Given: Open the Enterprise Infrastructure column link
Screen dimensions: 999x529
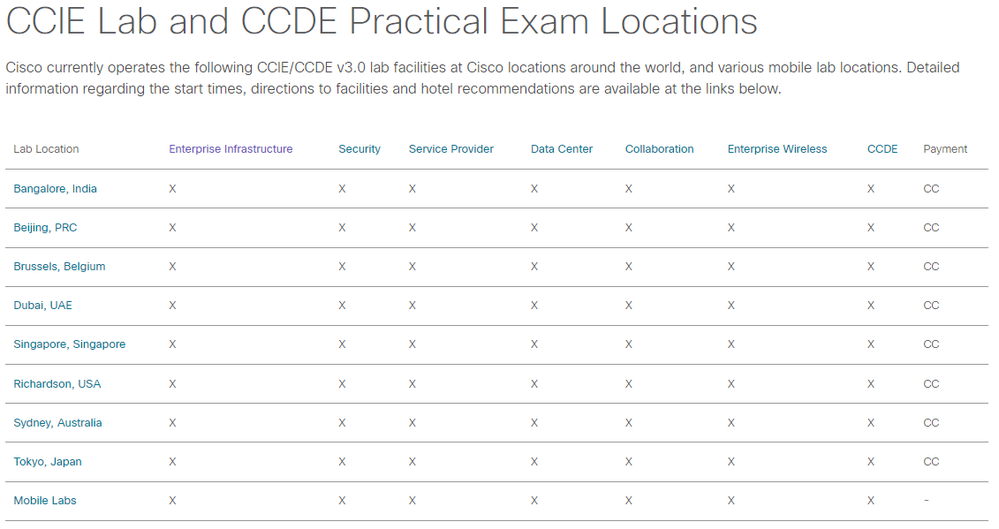Looking at the screenshot, I should (231, 149).
